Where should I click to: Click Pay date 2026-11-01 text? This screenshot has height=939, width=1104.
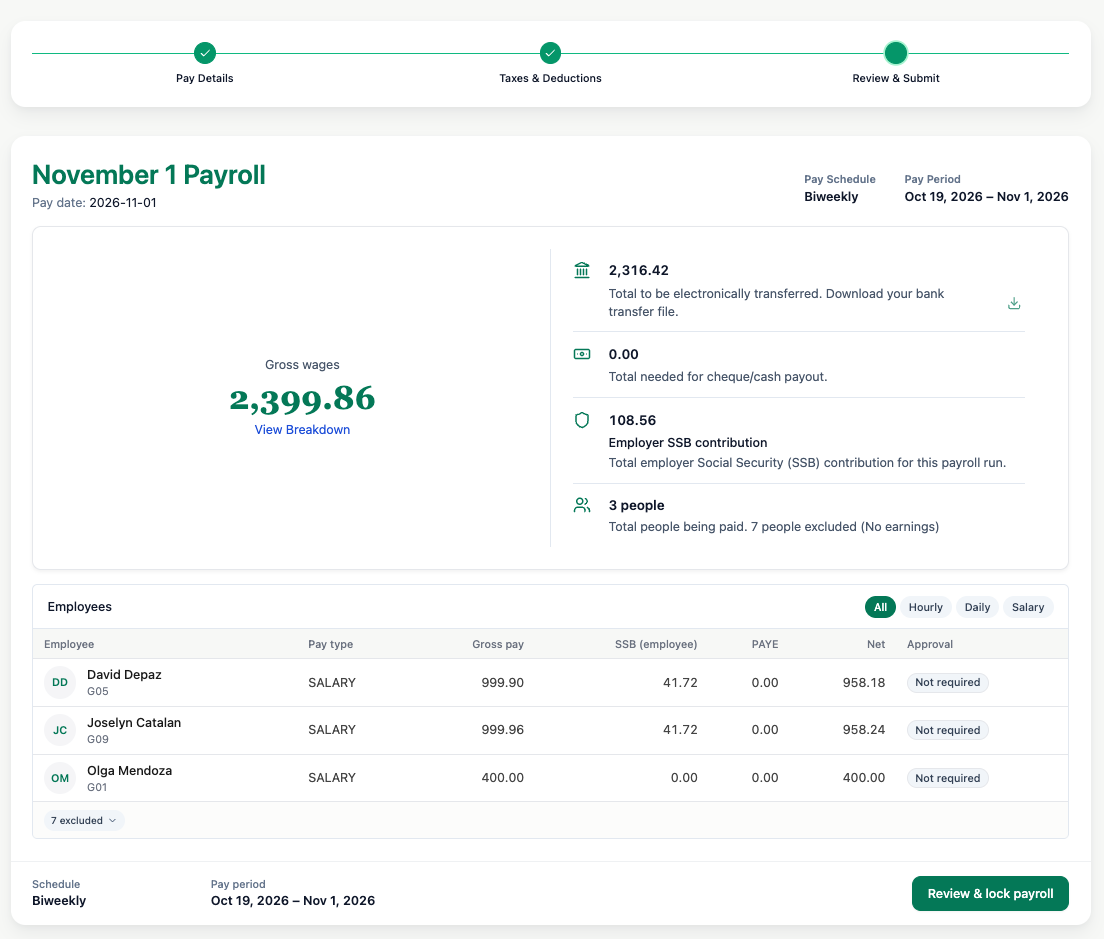[94, 203]
